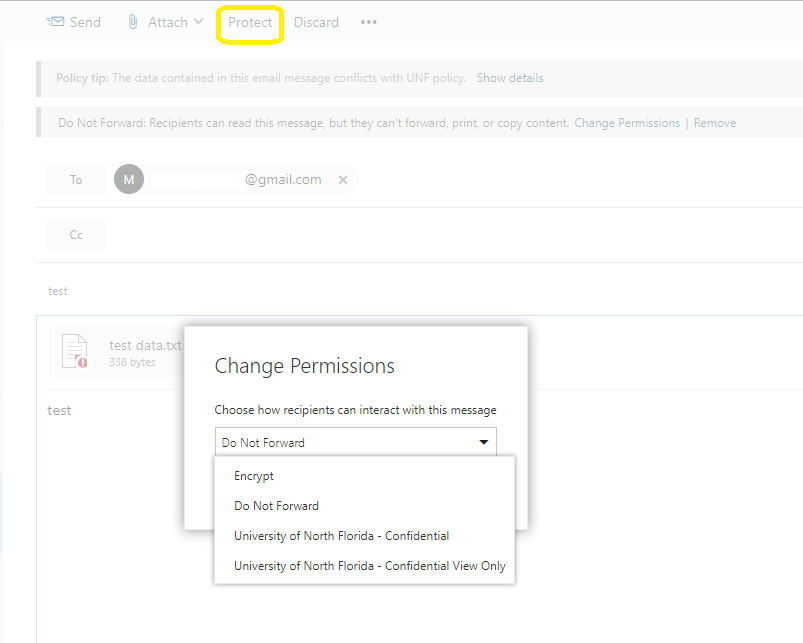Open the Do Not Forward permissions dropdown
803x643 pixels.
[x=355, y=442]
